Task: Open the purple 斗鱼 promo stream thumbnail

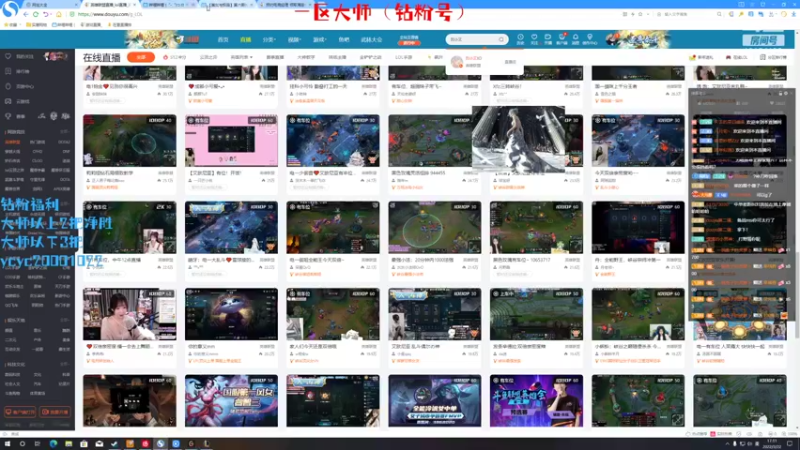Action: click(x=536, y=401)
